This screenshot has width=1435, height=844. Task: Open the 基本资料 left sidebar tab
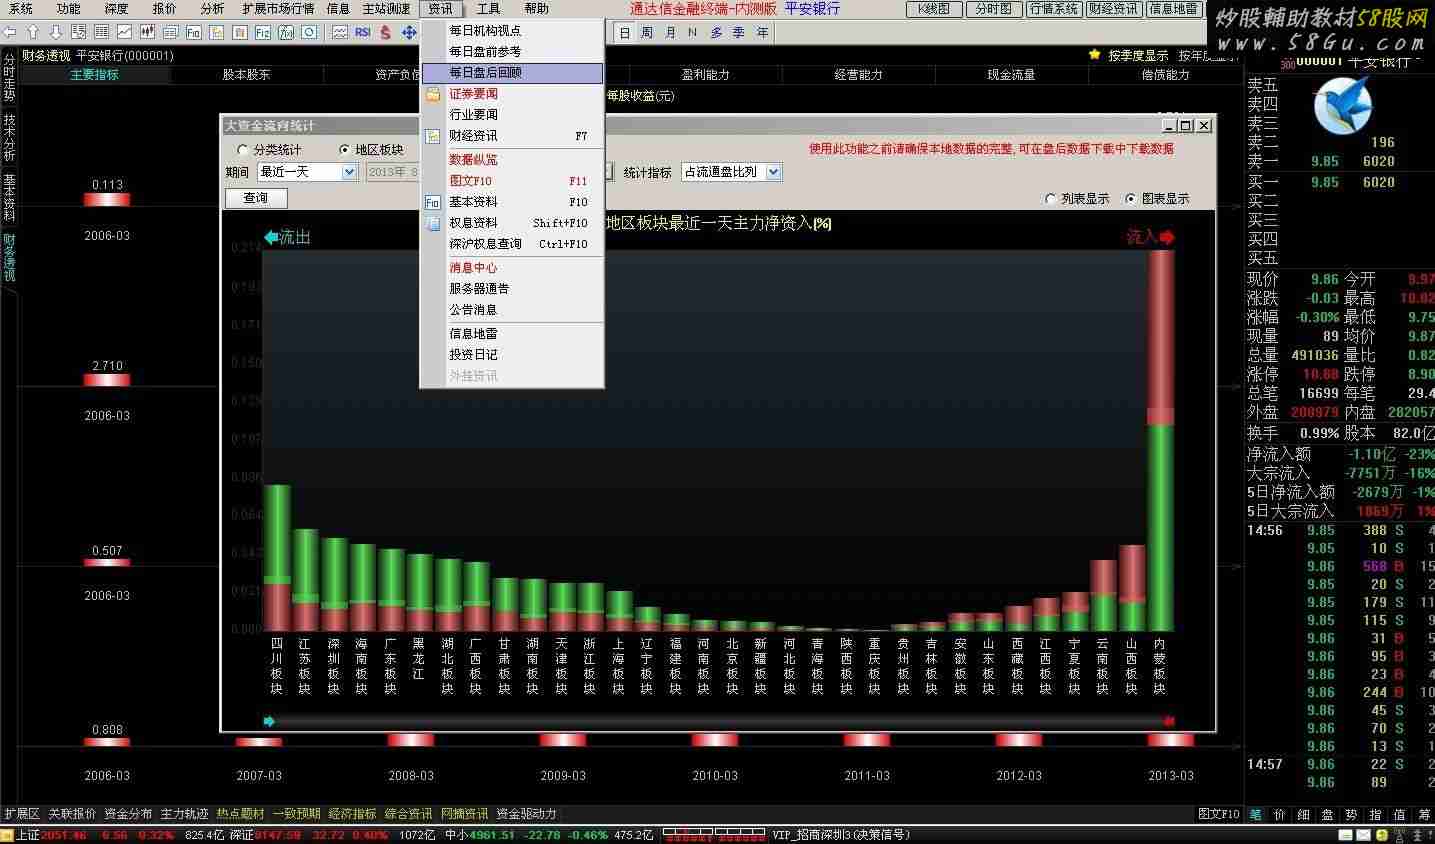(x=9, y=198)
